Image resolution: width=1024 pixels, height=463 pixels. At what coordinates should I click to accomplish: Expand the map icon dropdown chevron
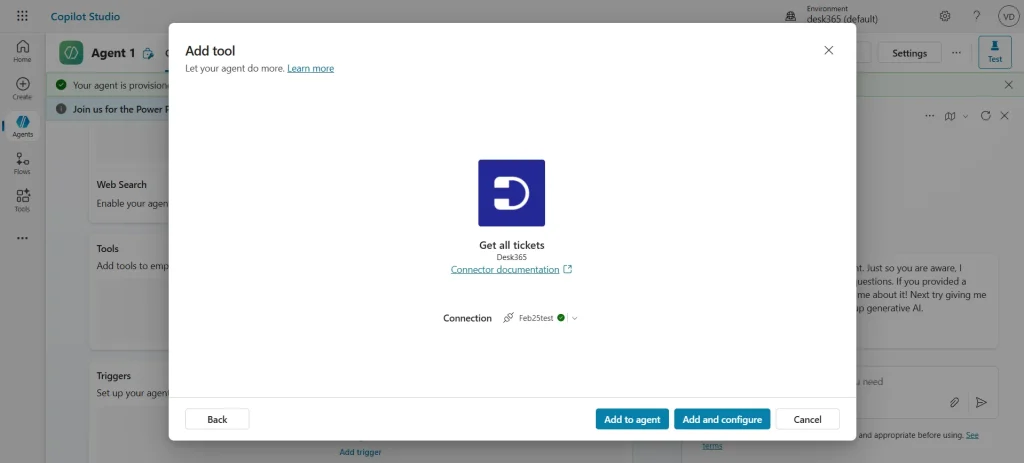(965, 116)
